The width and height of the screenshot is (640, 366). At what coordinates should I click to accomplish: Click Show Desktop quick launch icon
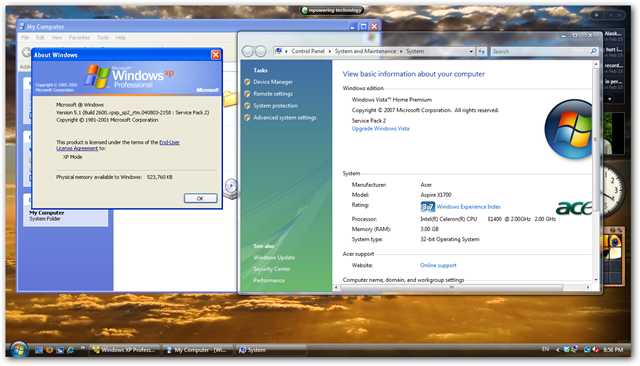click(40, 350)
